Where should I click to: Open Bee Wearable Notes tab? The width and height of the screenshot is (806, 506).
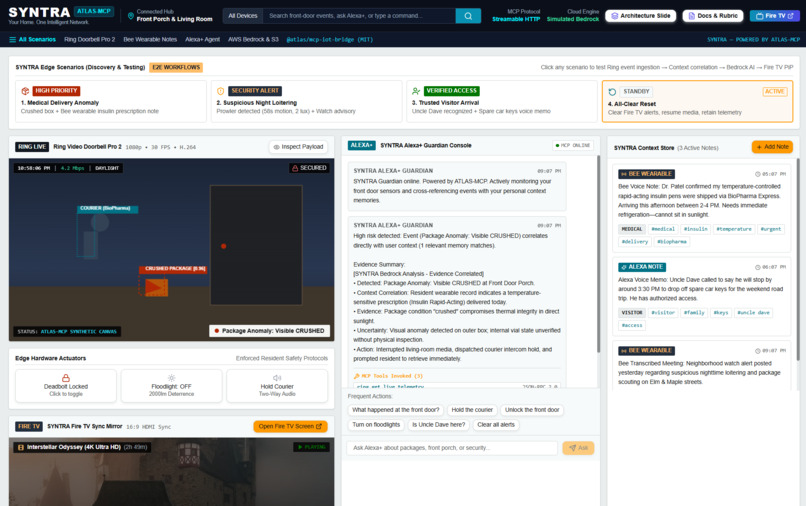tap(150, 39)
